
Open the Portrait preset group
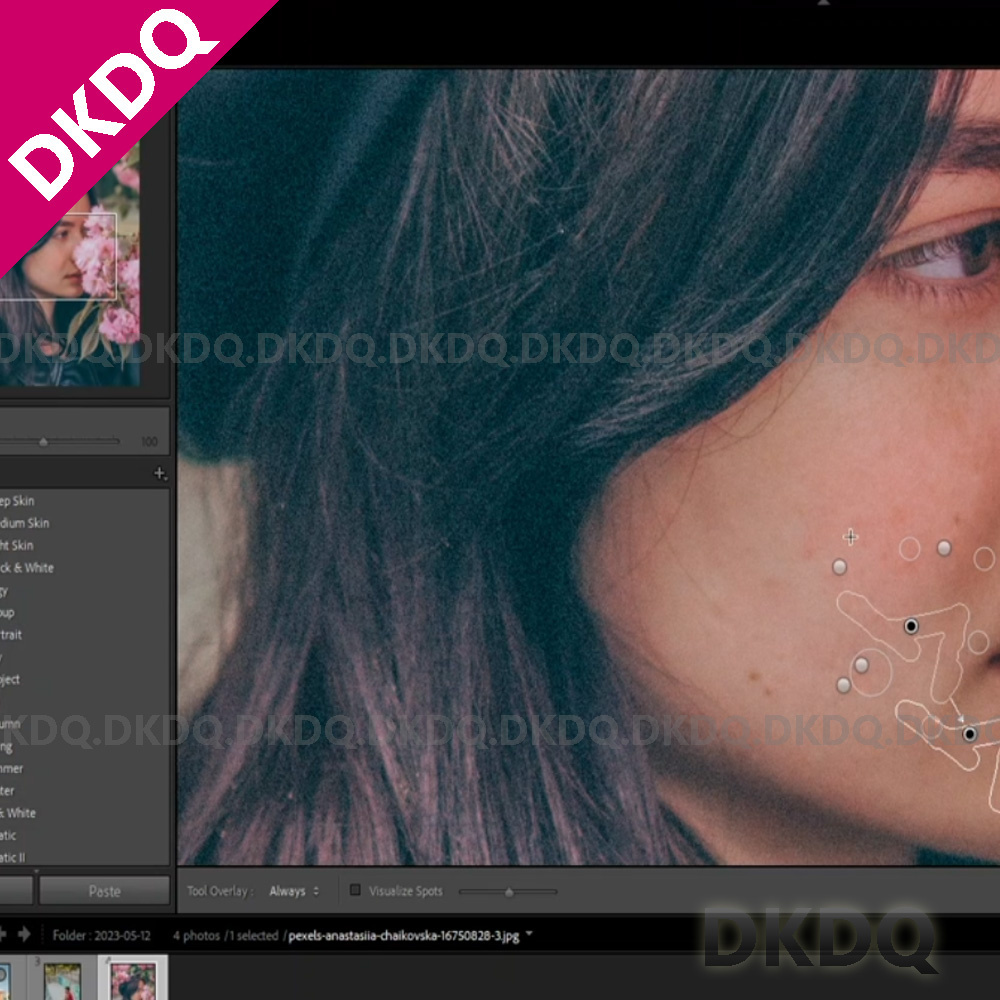12,635
